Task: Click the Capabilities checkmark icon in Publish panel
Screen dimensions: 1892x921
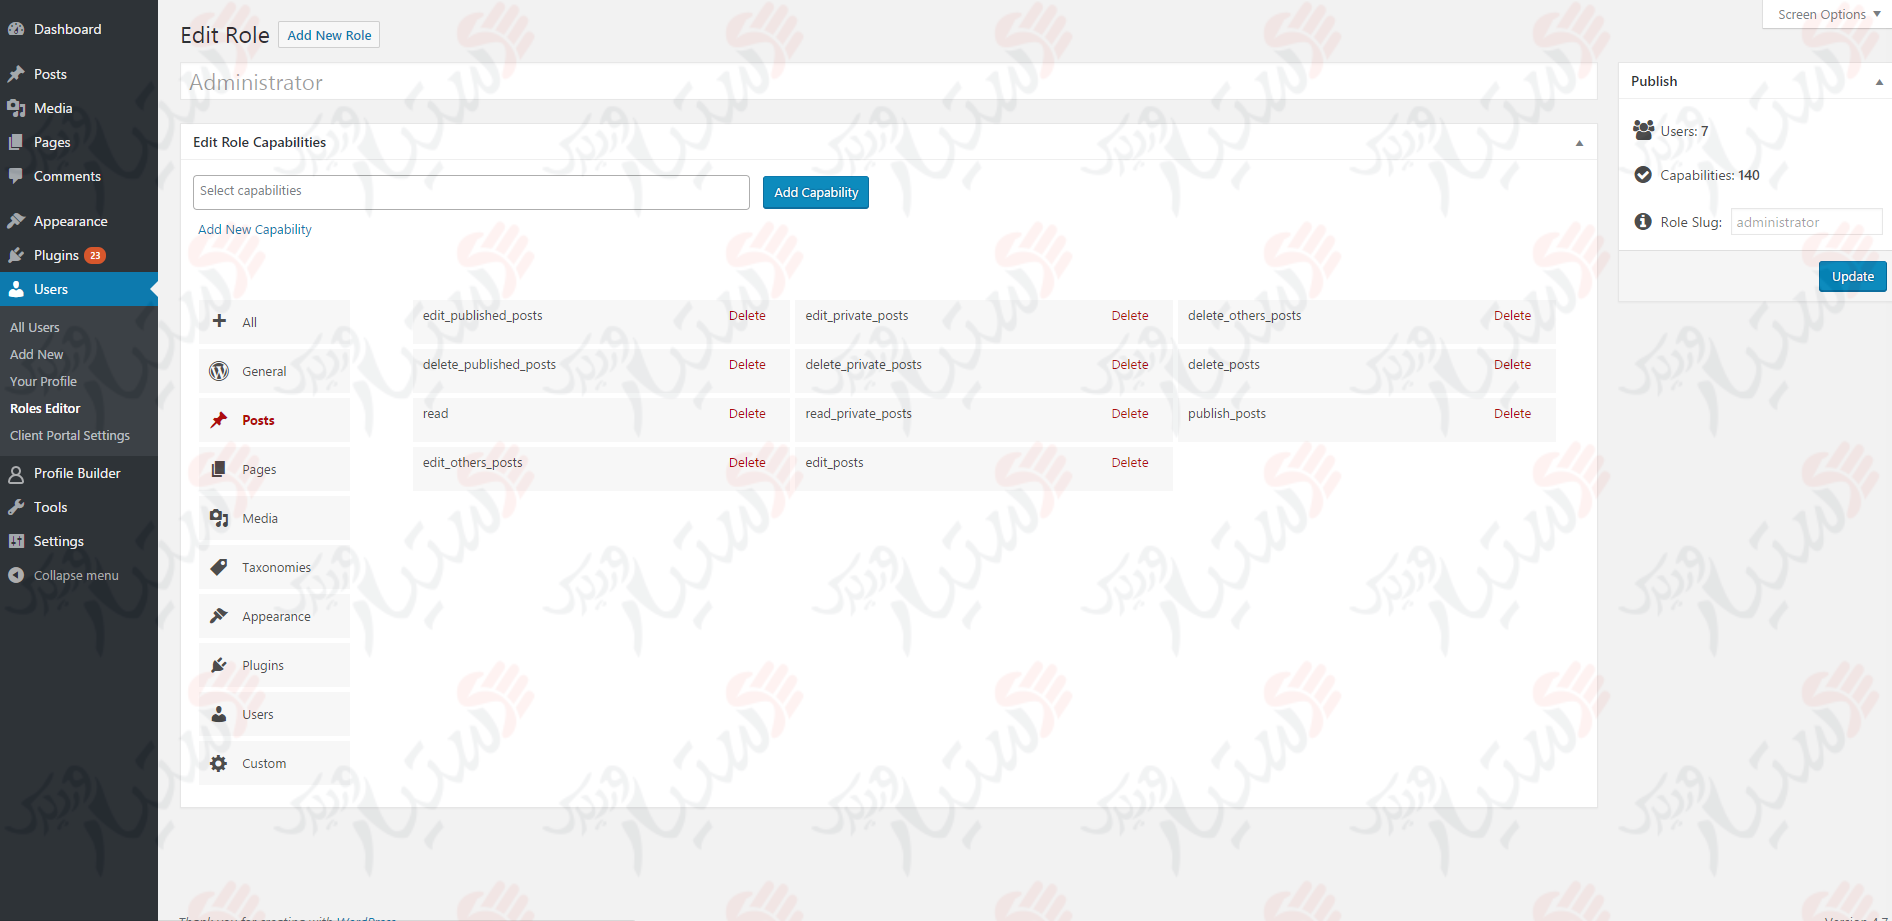Action: pos(1643,174)
